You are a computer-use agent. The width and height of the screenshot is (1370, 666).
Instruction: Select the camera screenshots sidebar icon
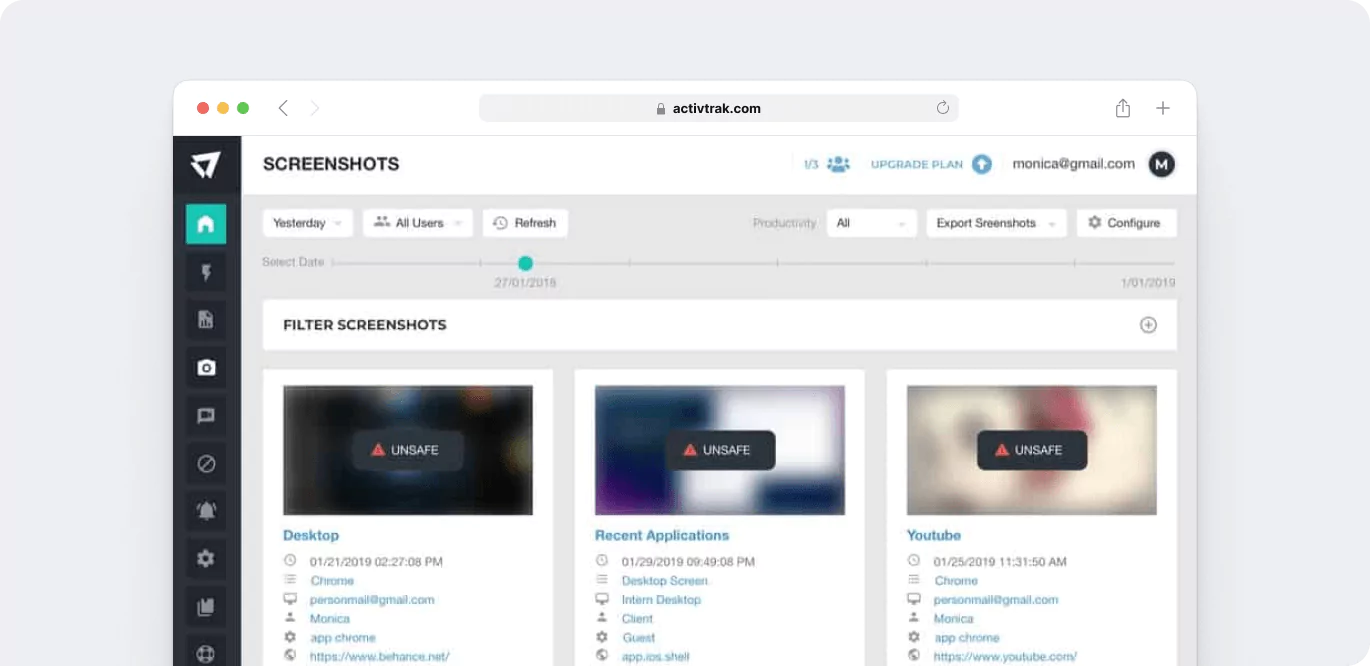coord(206,368)
